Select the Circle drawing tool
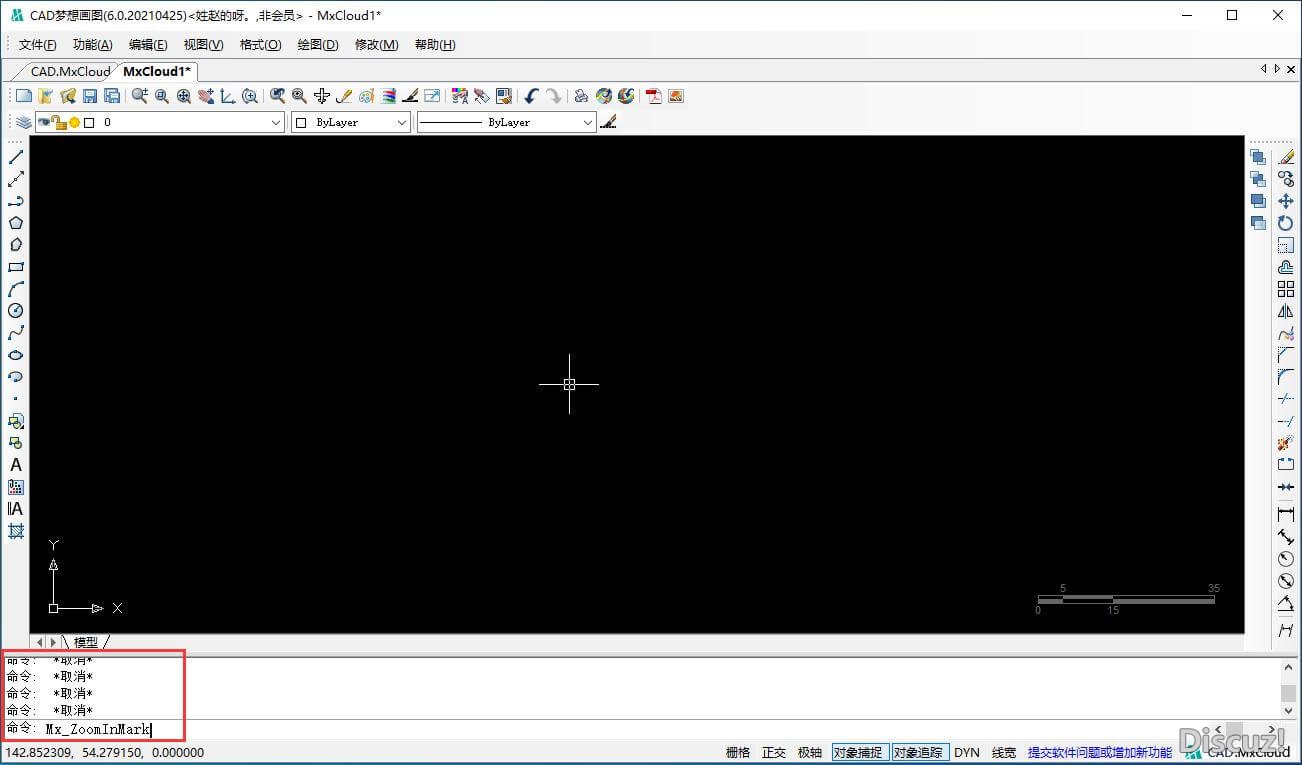 pyautogui.click(x=16, y=311)
